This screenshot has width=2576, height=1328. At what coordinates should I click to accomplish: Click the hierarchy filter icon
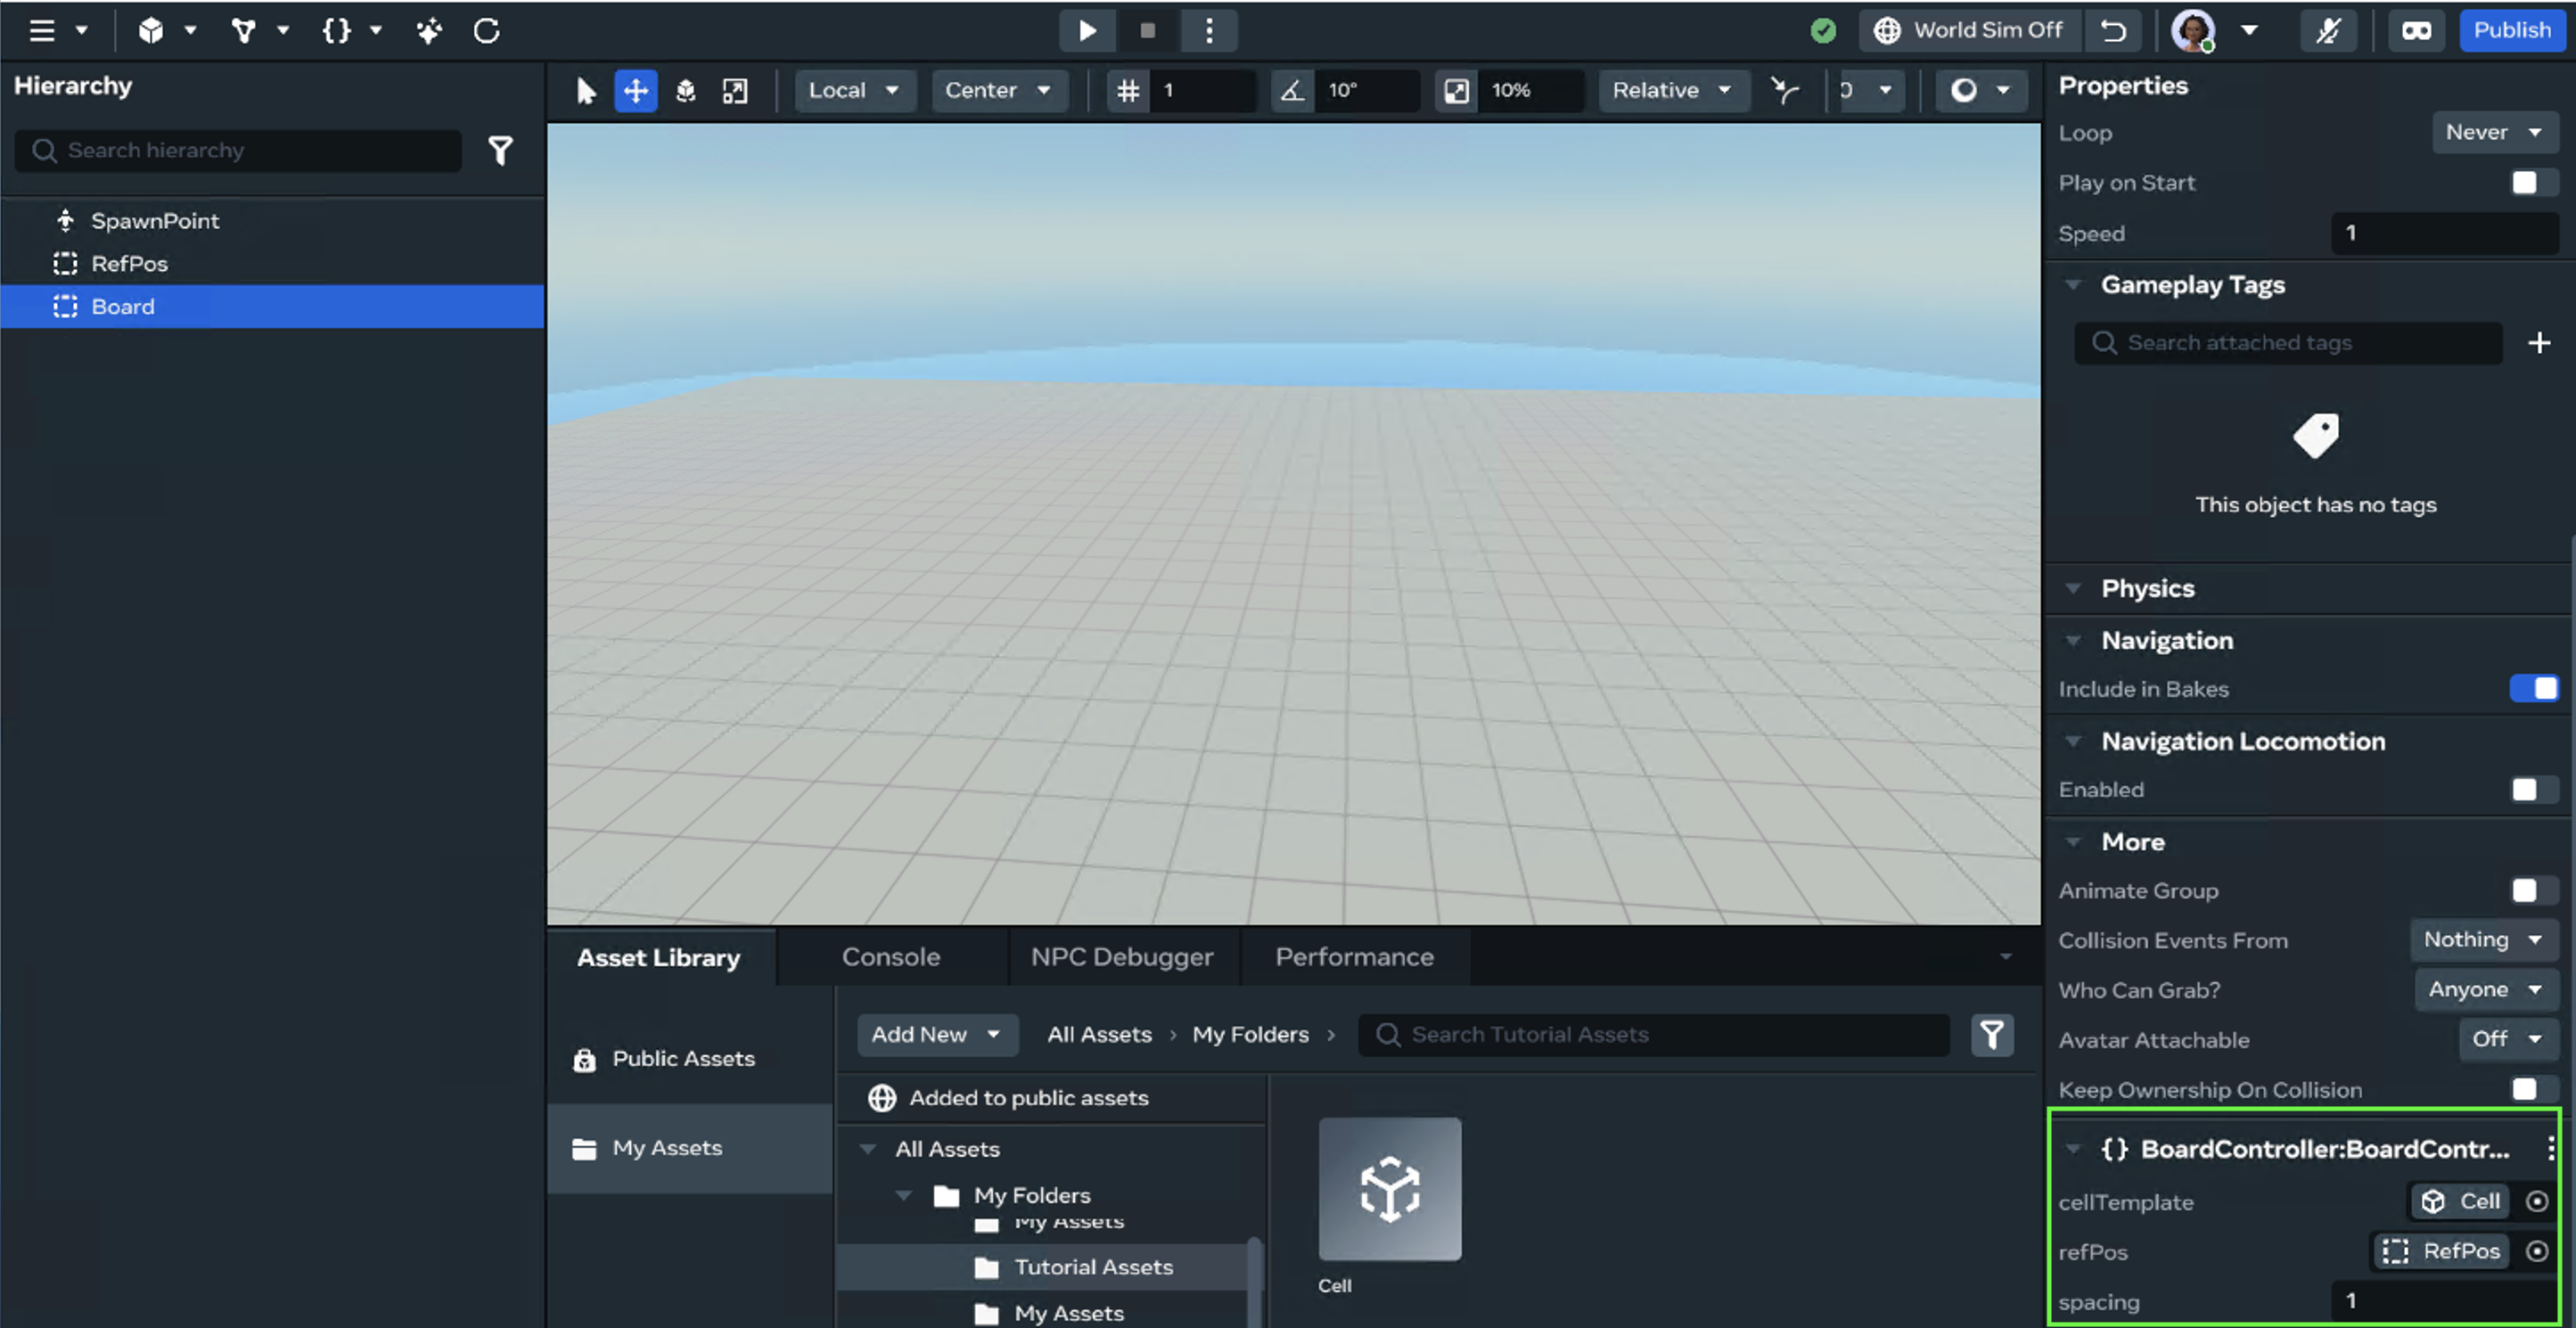tap(500, 150)
